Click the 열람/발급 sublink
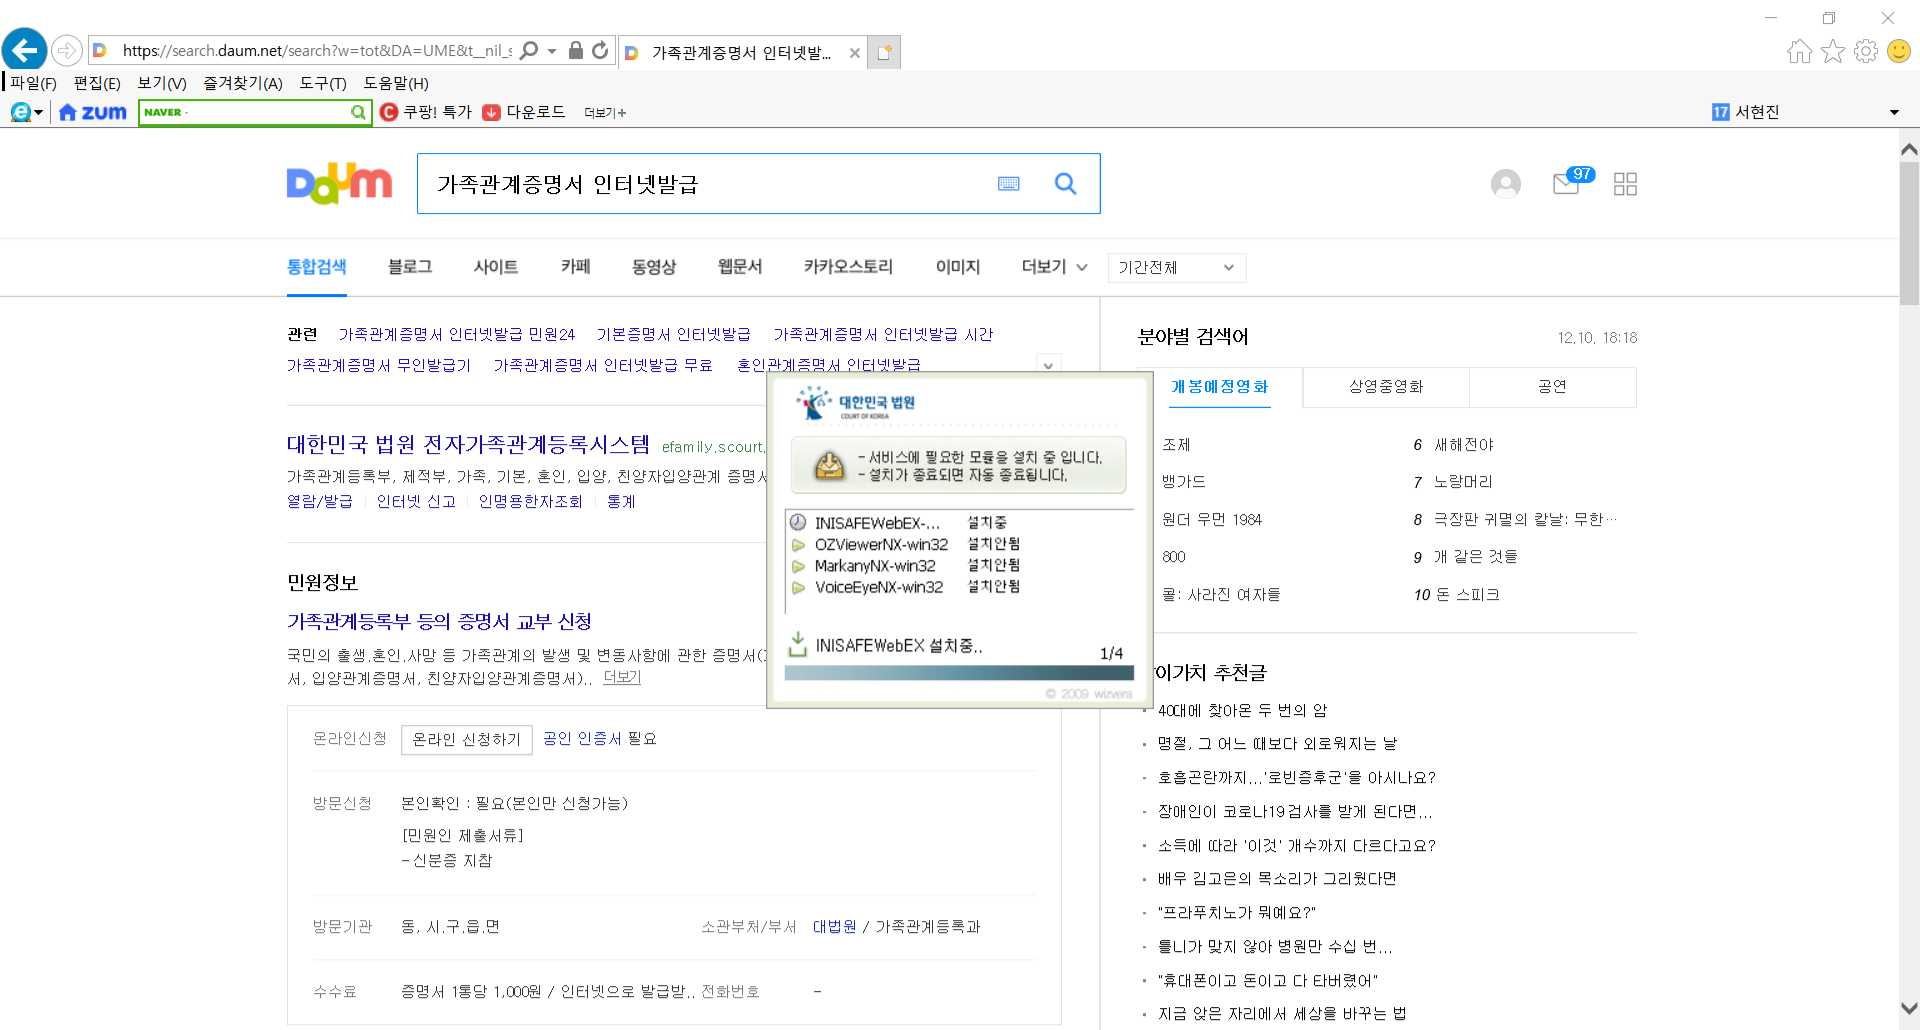1920x1030 pixels. coord(320,501)
